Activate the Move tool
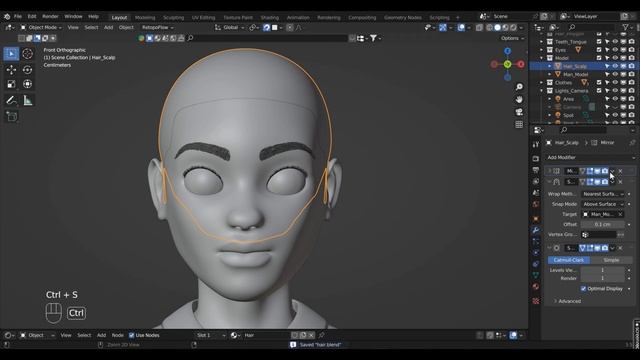The width and height of the screenshot is (640, 360). pyautogui.click(x=11, y=69)
